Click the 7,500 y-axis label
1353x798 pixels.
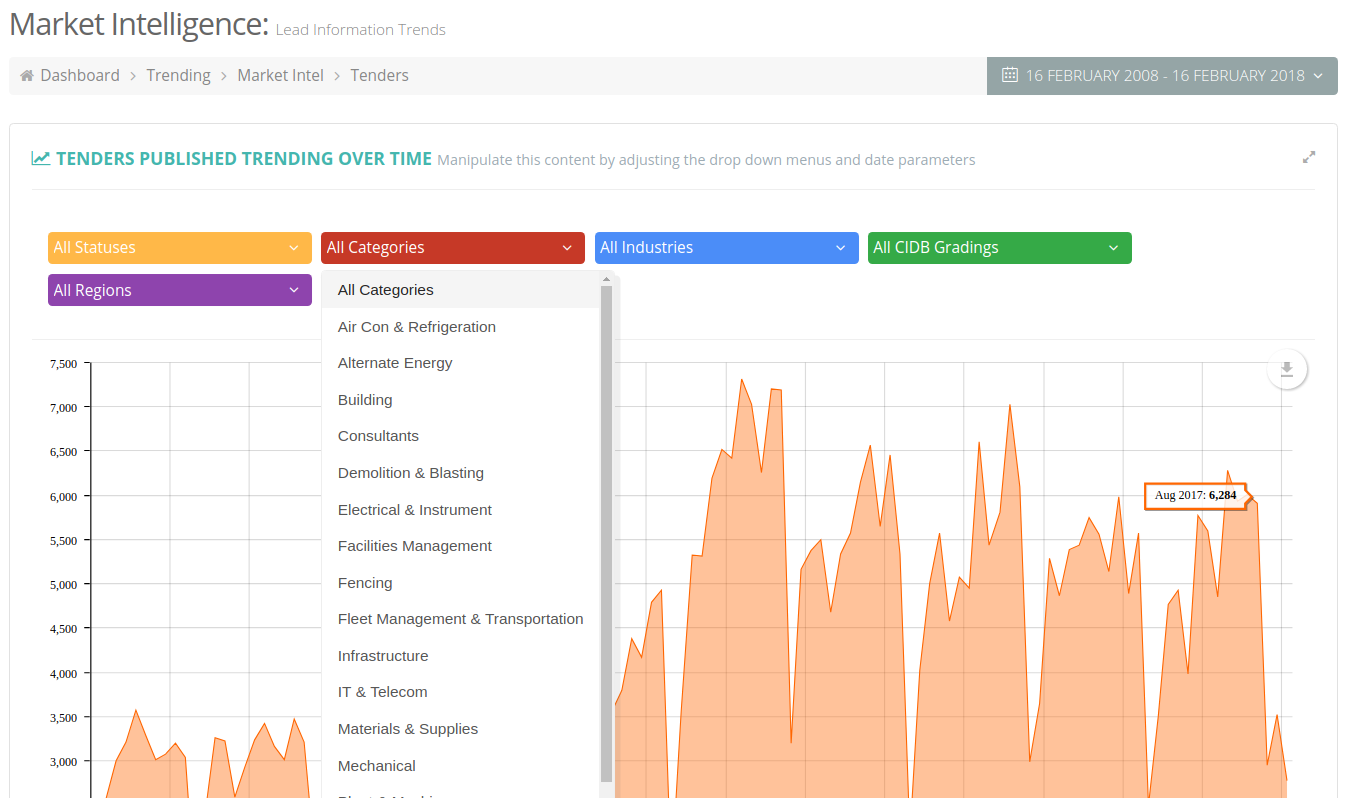click(x=63, y=364)
